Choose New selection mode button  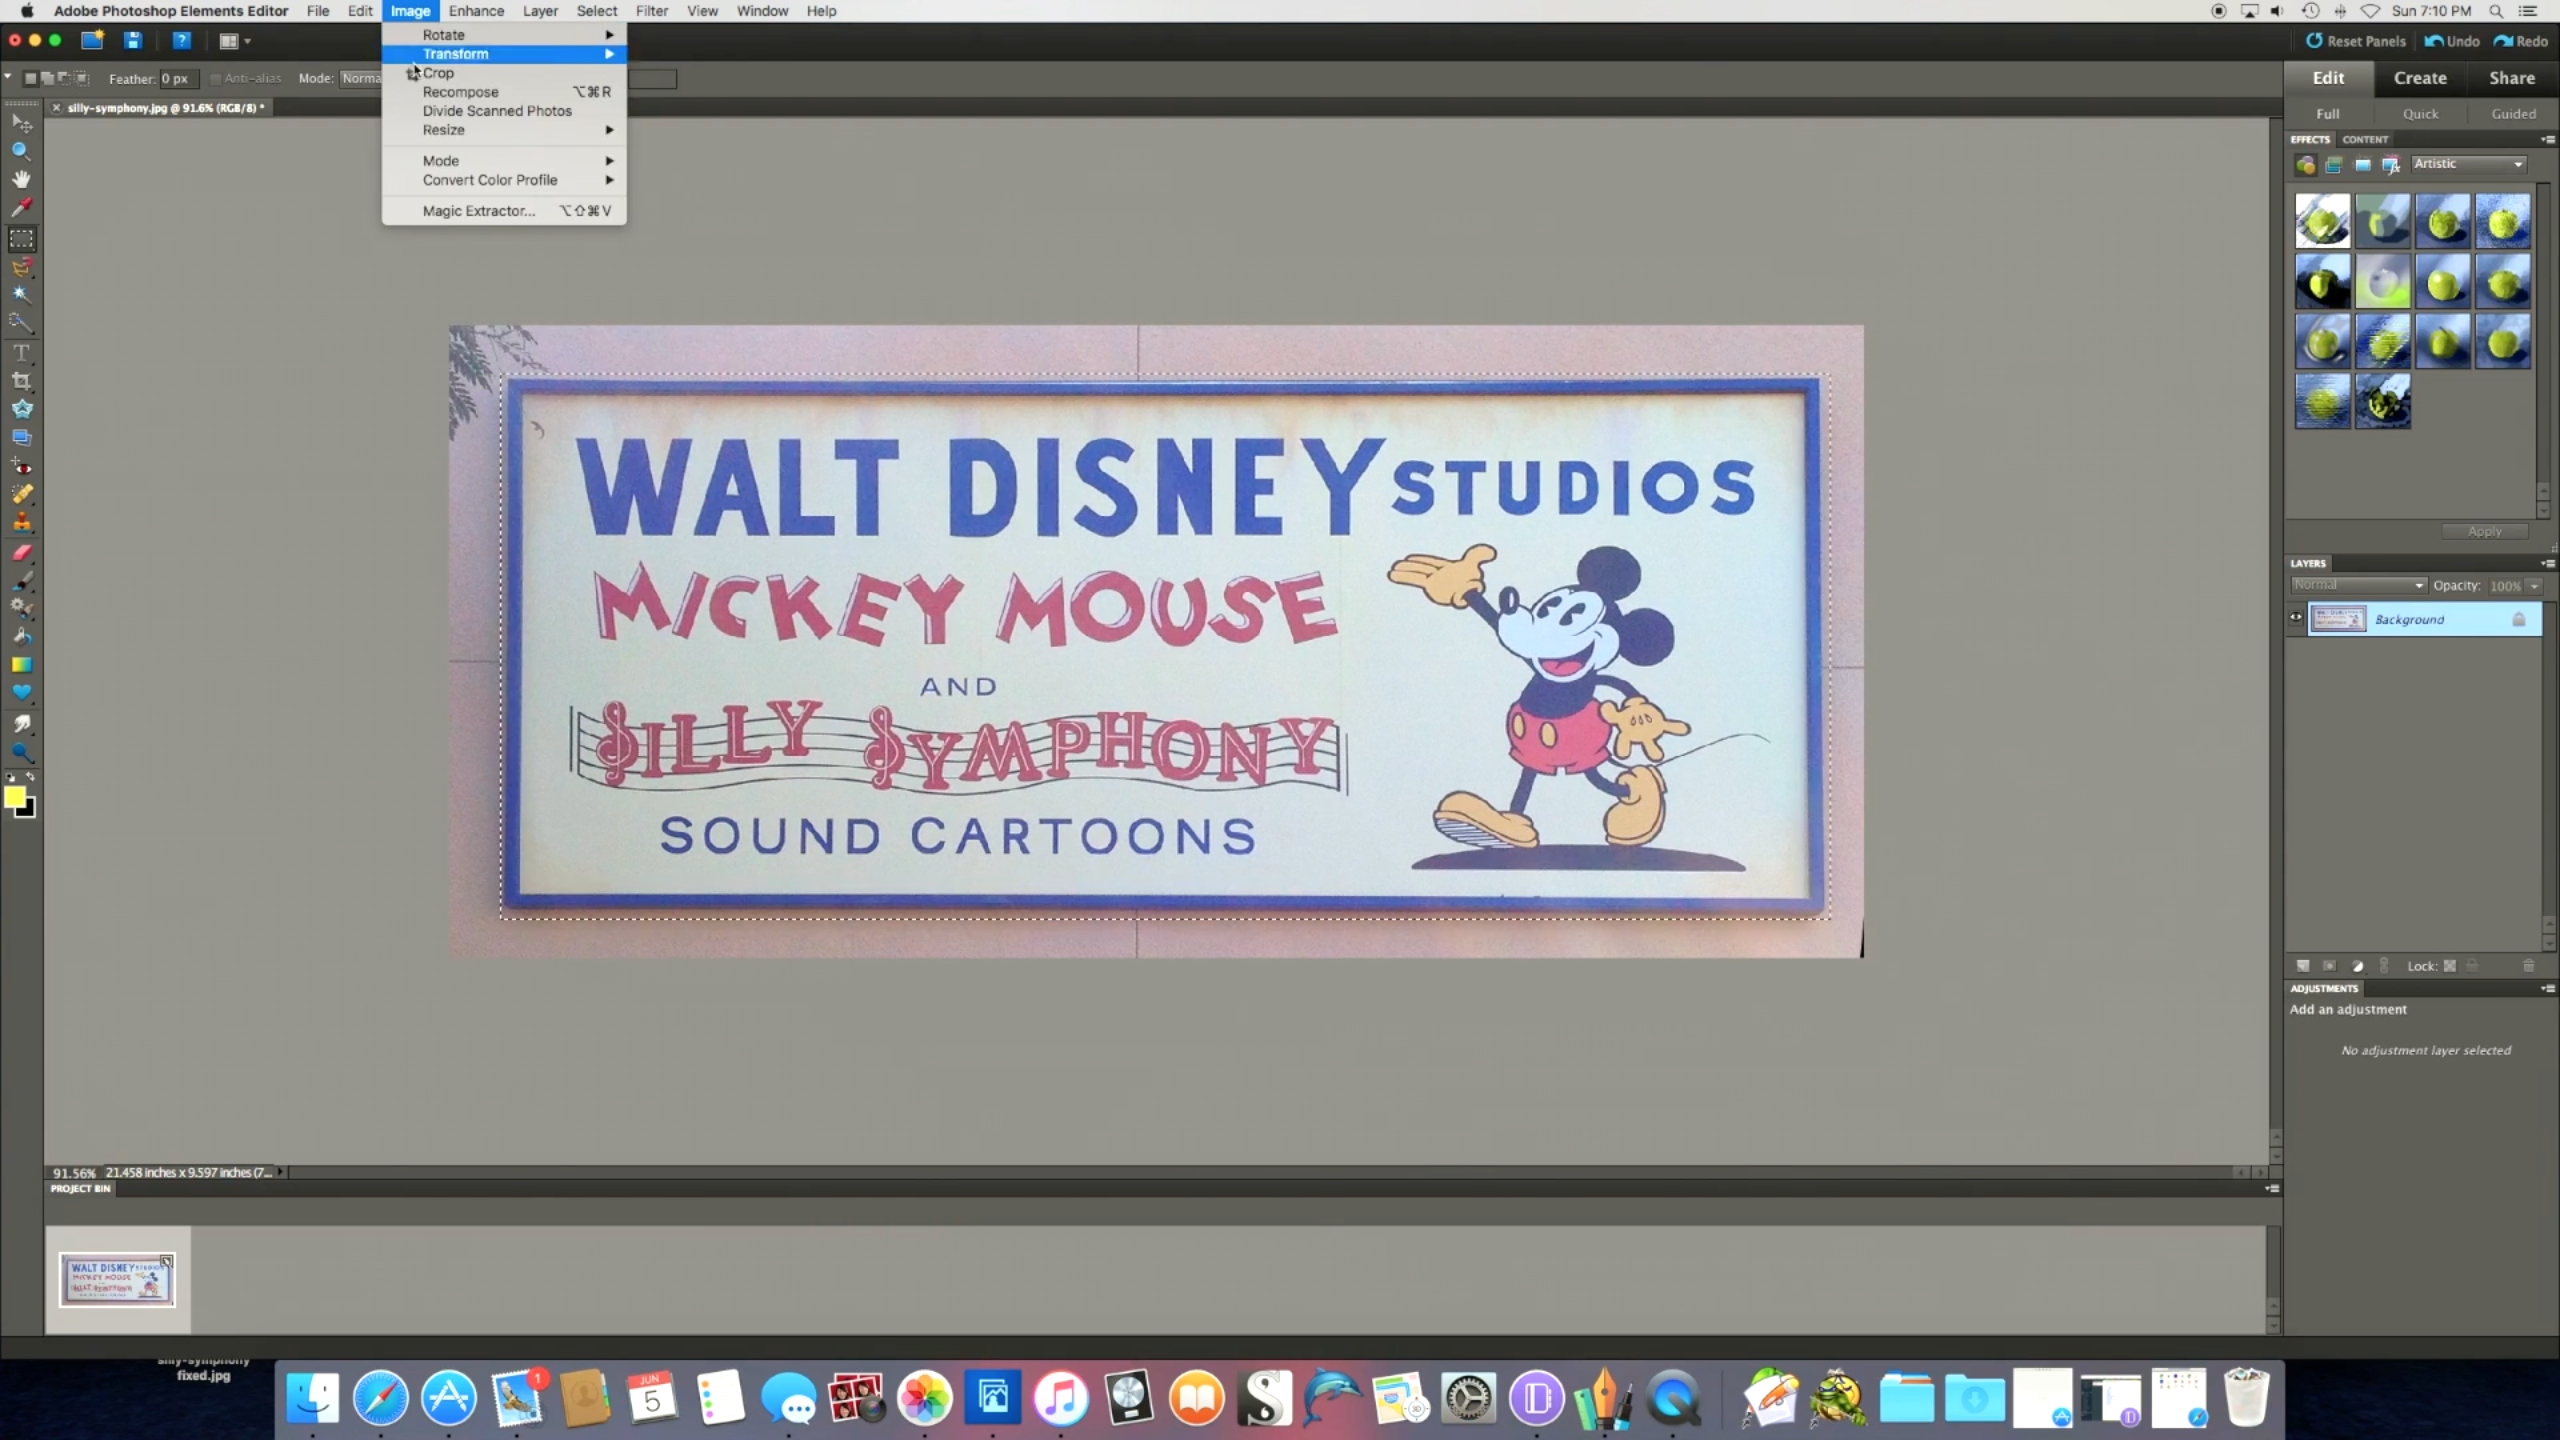(x=30, y=78)
